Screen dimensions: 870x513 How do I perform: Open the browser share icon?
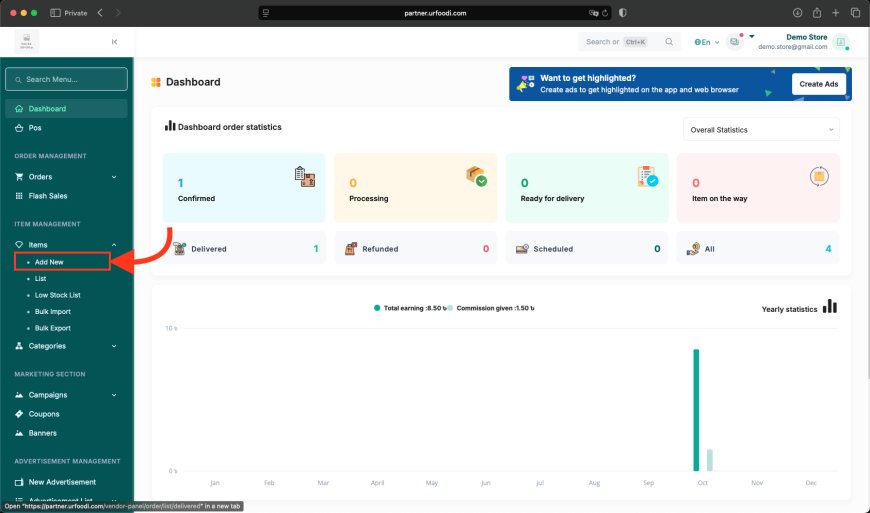[x=816, y=13]
